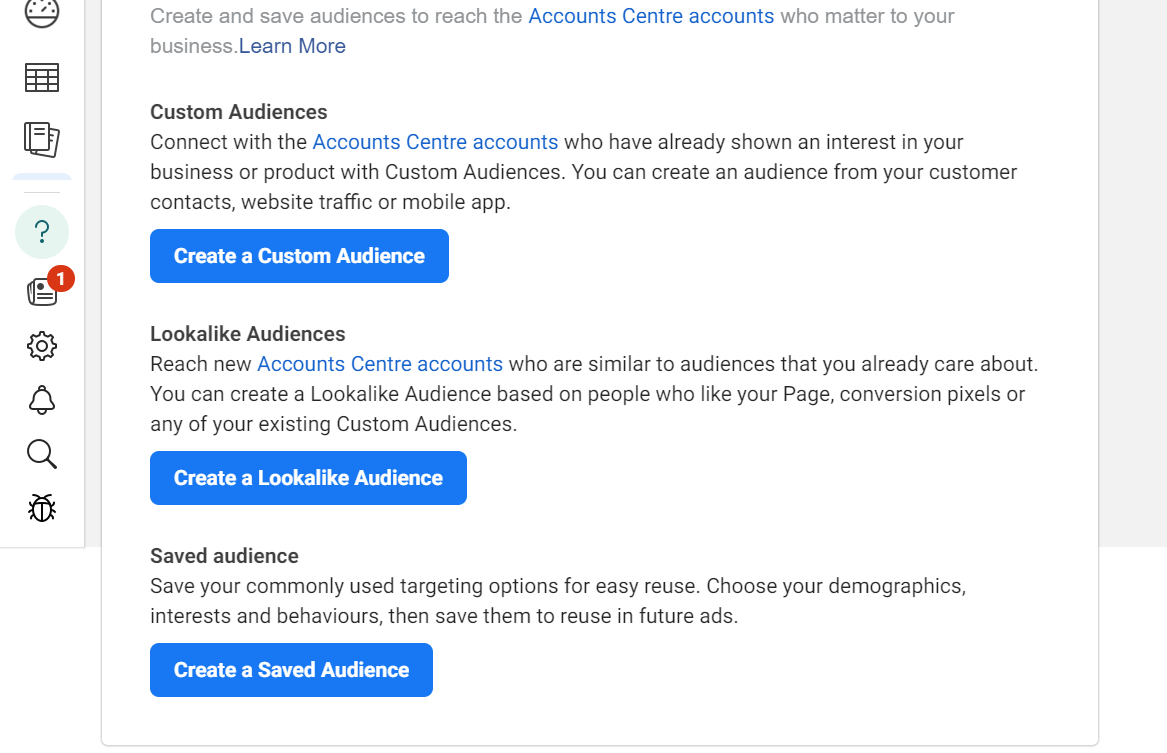Click the Saved audience section heading
This screenshot has width=1167, height=753.
(x=224, y=555)
